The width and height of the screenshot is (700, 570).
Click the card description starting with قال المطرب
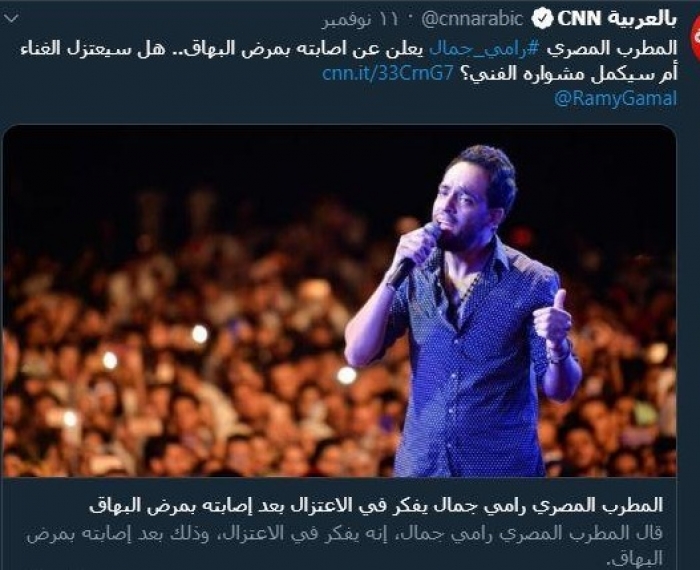[x=345, y=545]
